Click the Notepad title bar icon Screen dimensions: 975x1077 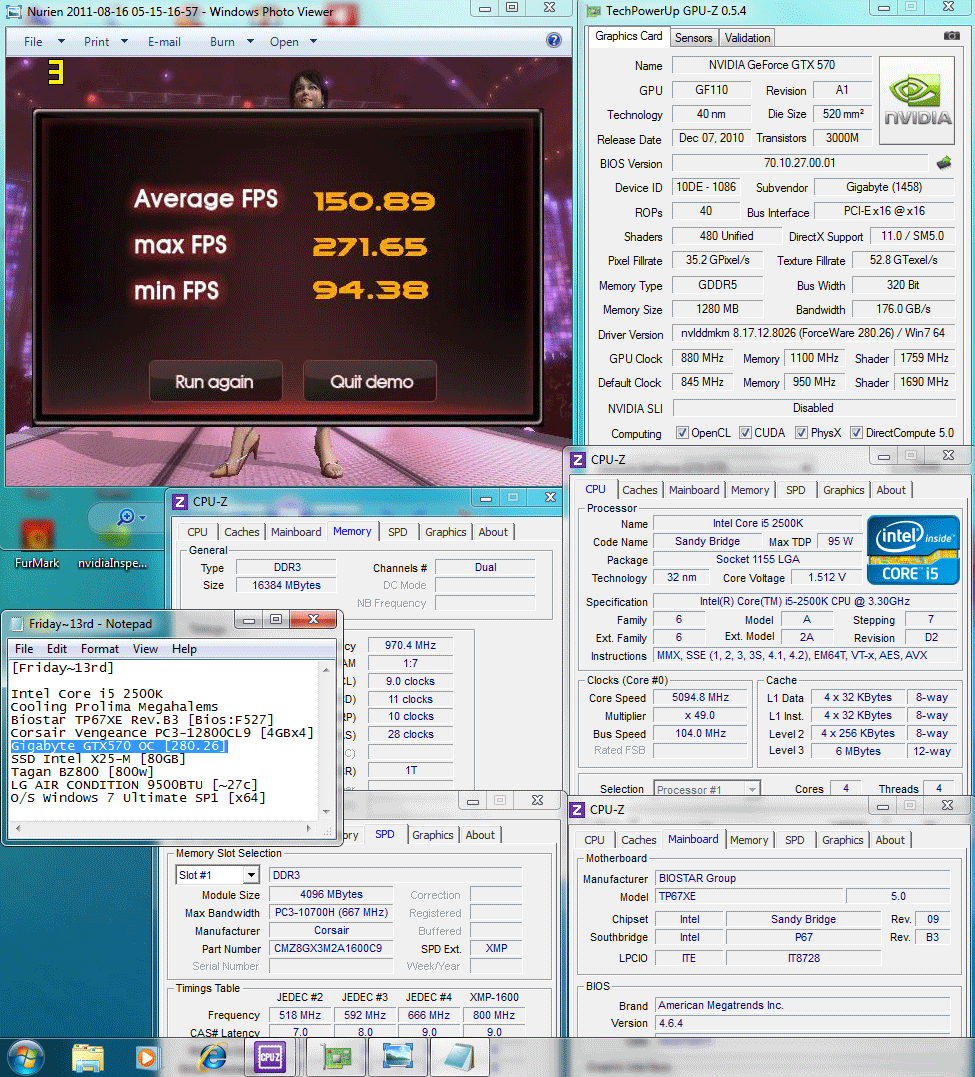[x=16, y=624]
